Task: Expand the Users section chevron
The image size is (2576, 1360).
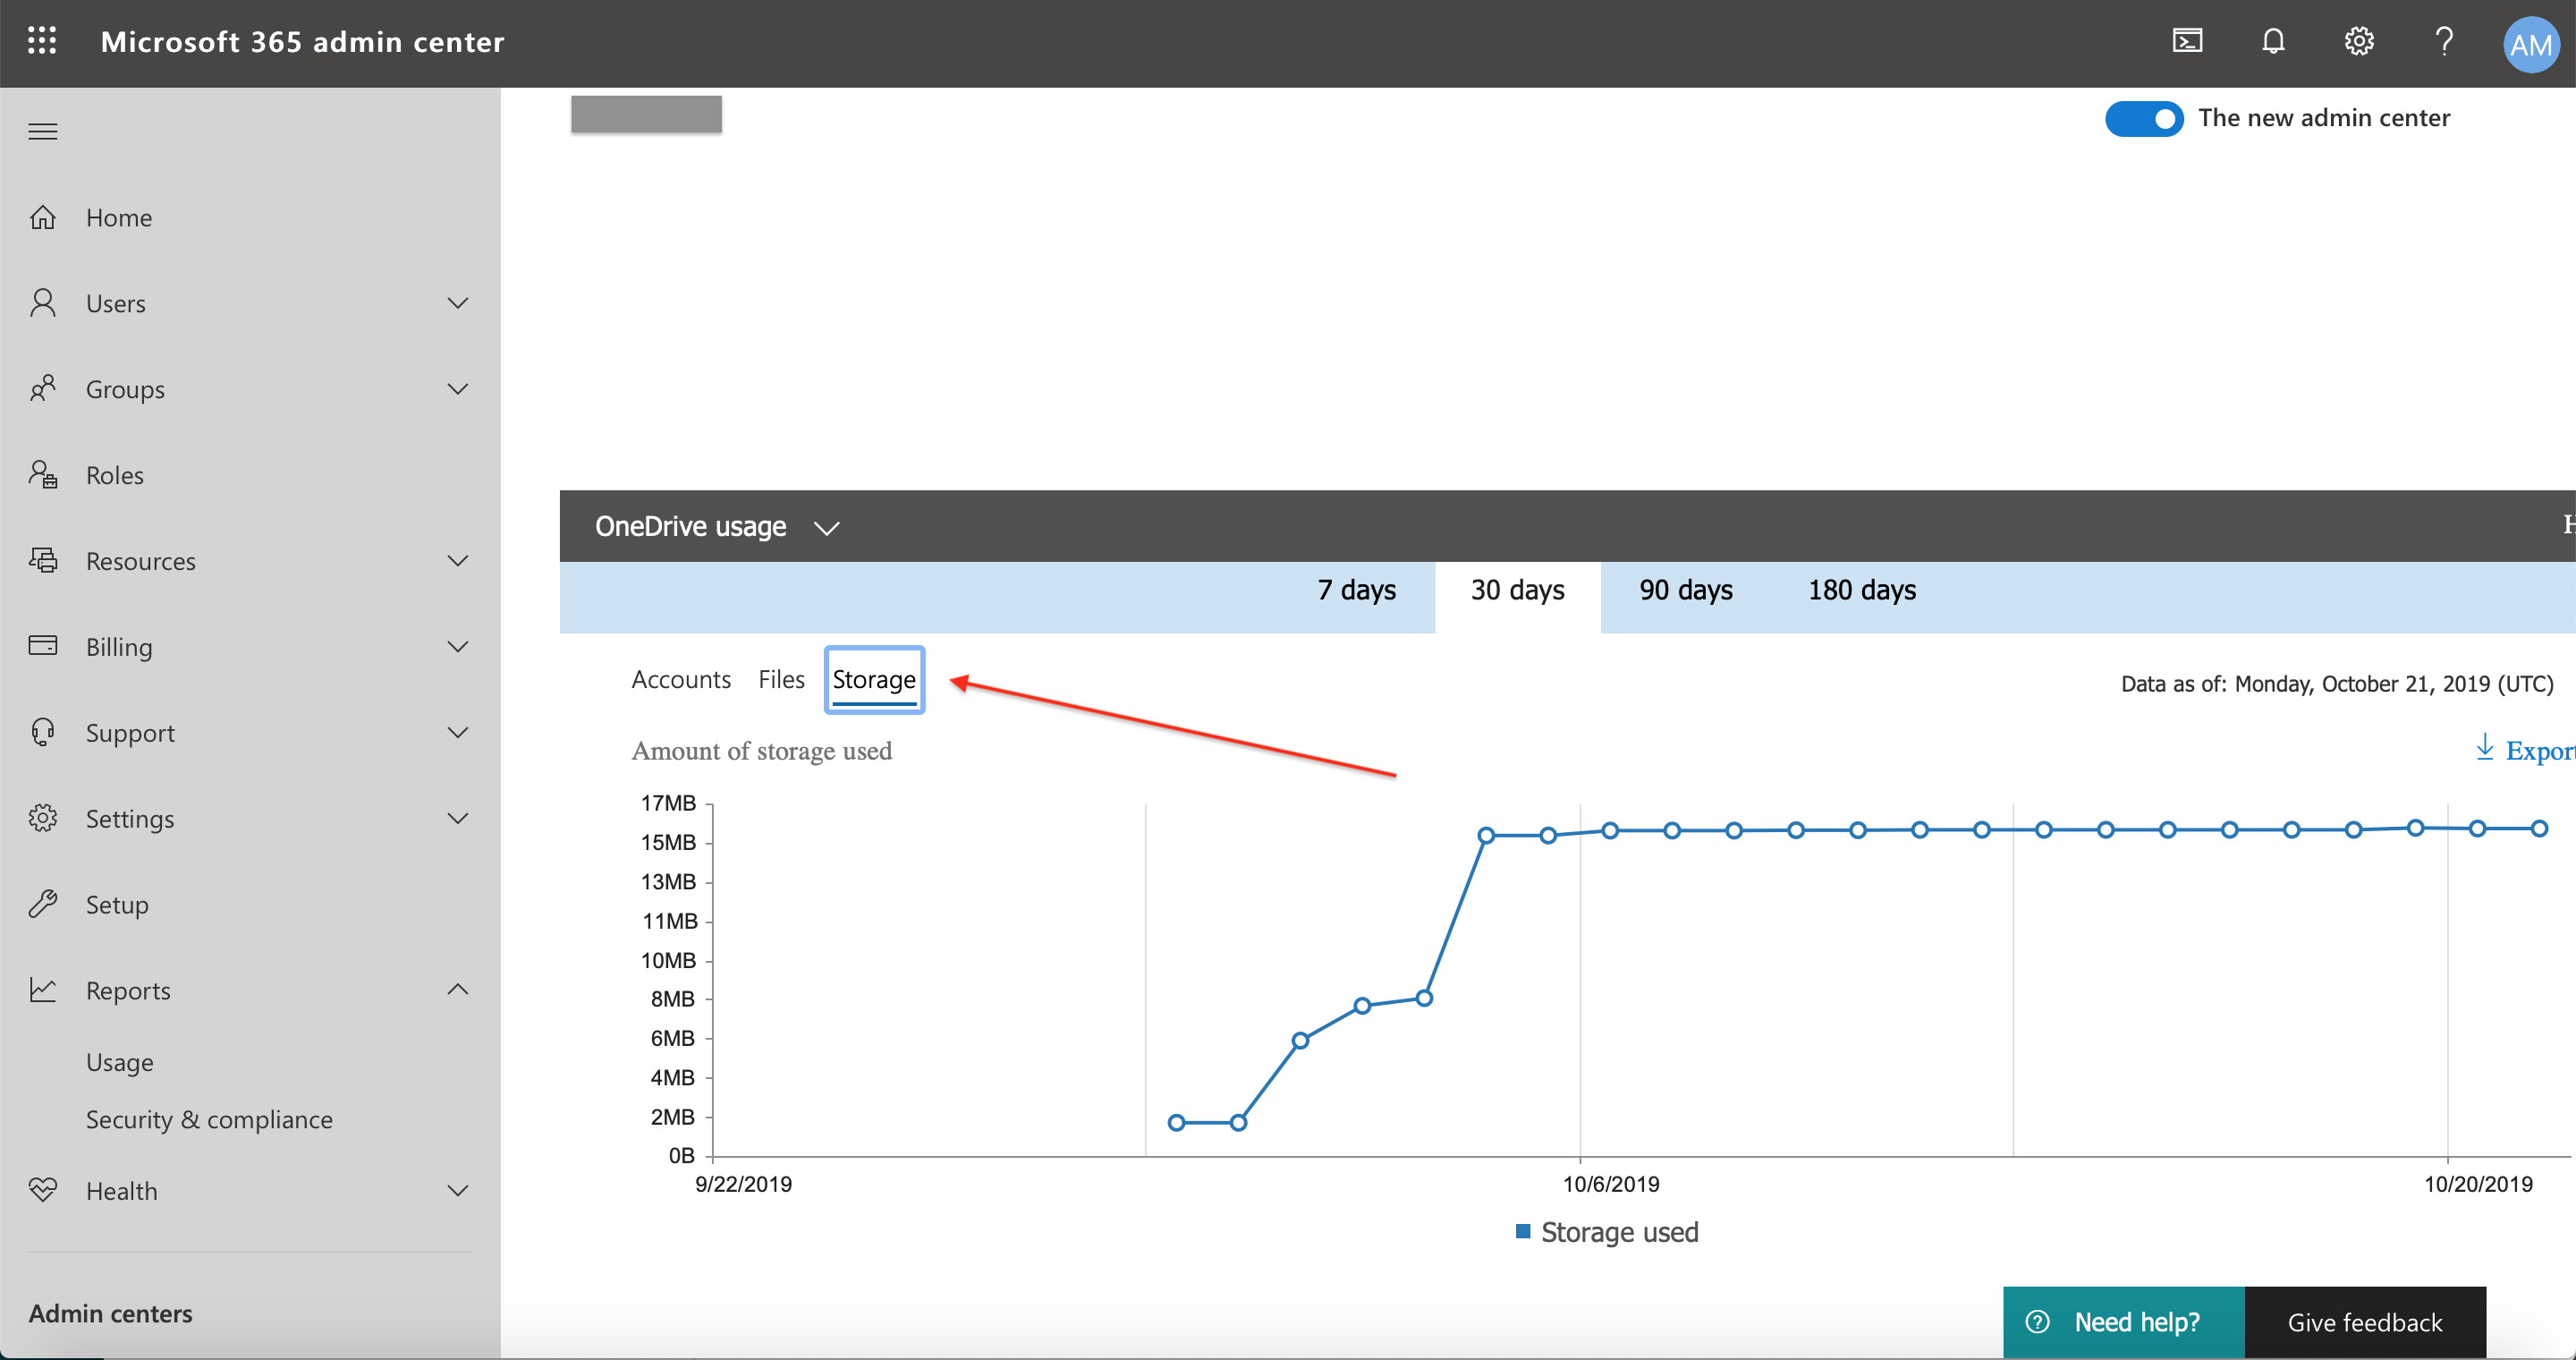Action: 457,303
